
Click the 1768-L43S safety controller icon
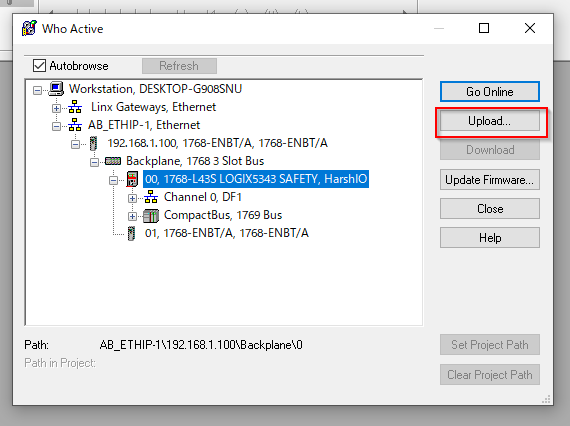[132, 179]
